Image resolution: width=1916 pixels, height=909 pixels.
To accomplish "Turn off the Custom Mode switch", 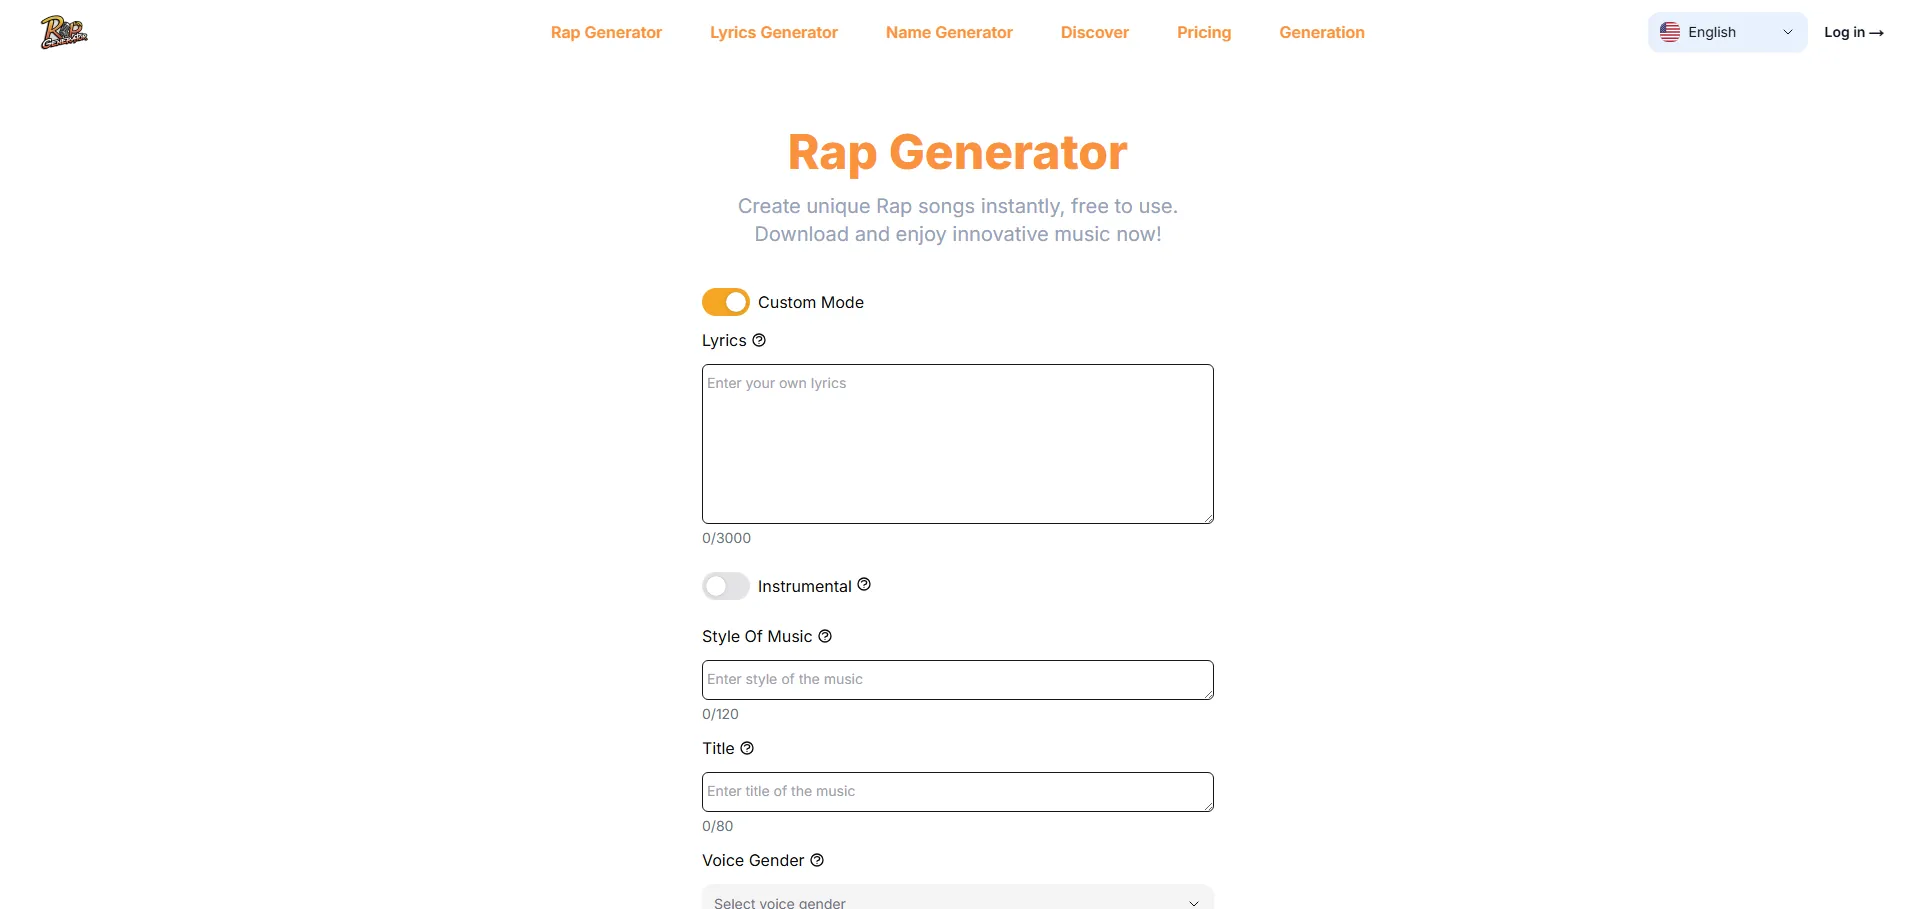I will pyautogui.click(x=726, y=302).
